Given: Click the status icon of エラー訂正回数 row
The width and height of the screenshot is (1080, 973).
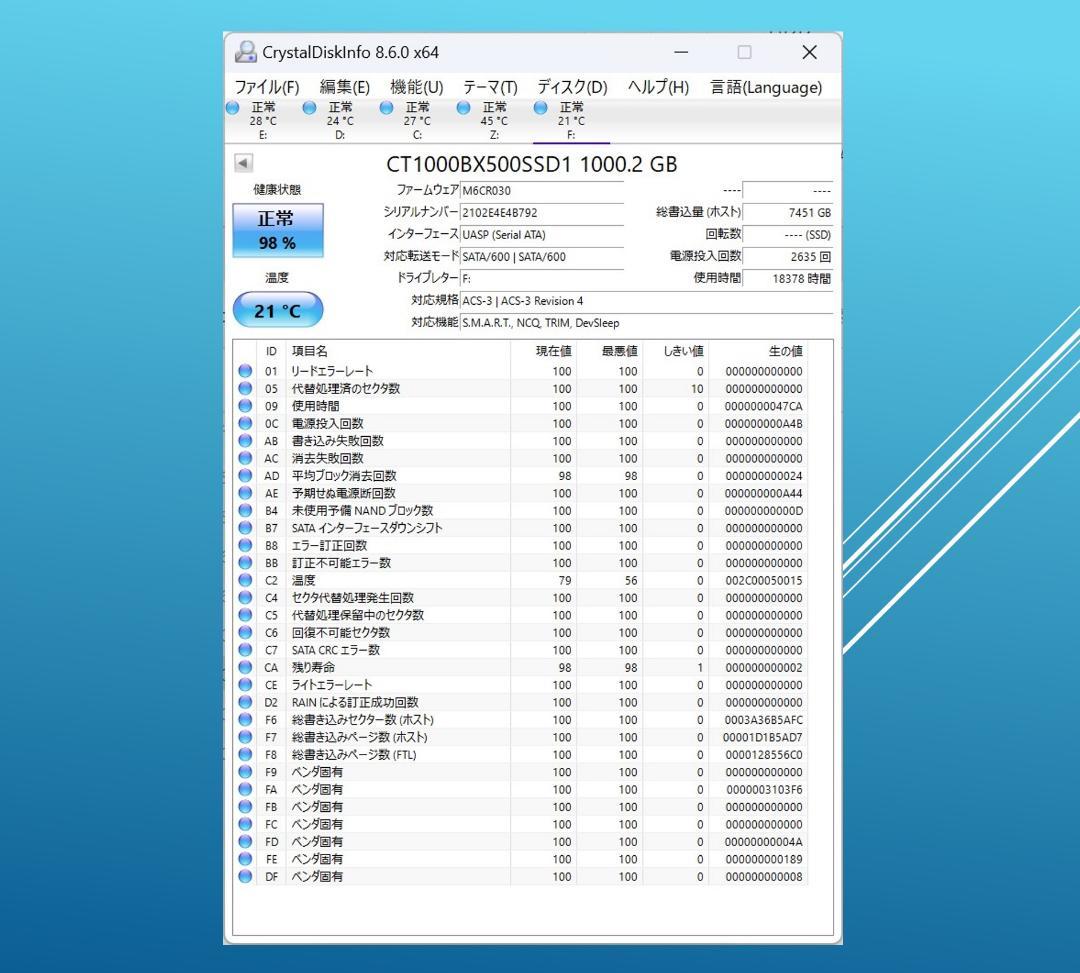Looking at the screenshot, I should [245, 545].
